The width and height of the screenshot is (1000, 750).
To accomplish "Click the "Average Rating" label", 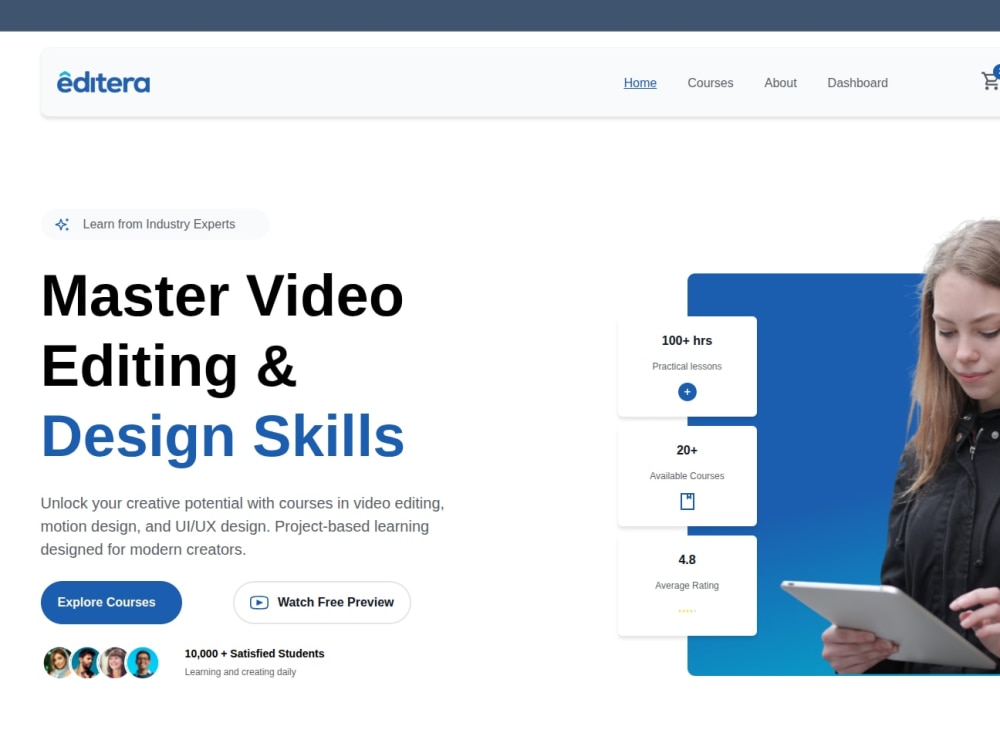I will (687, 585).
